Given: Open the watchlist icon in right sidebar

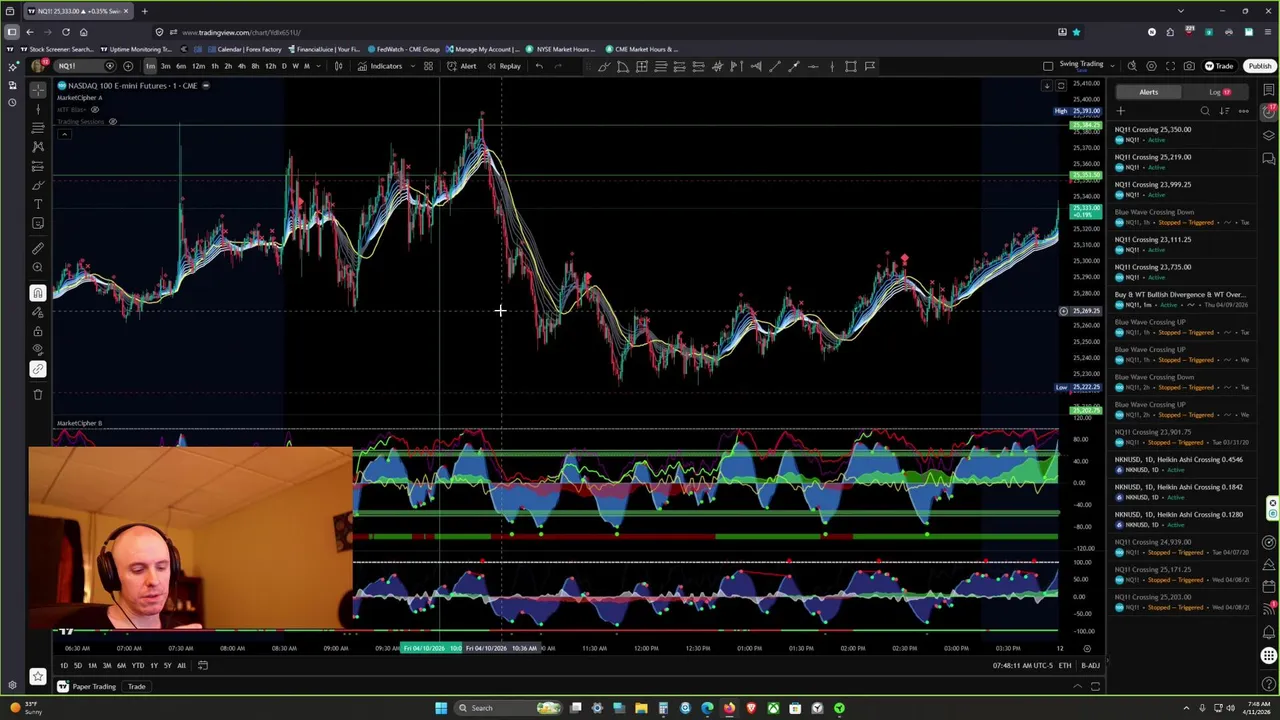Looking at the screenshot, I should (x=1269, y=90).
